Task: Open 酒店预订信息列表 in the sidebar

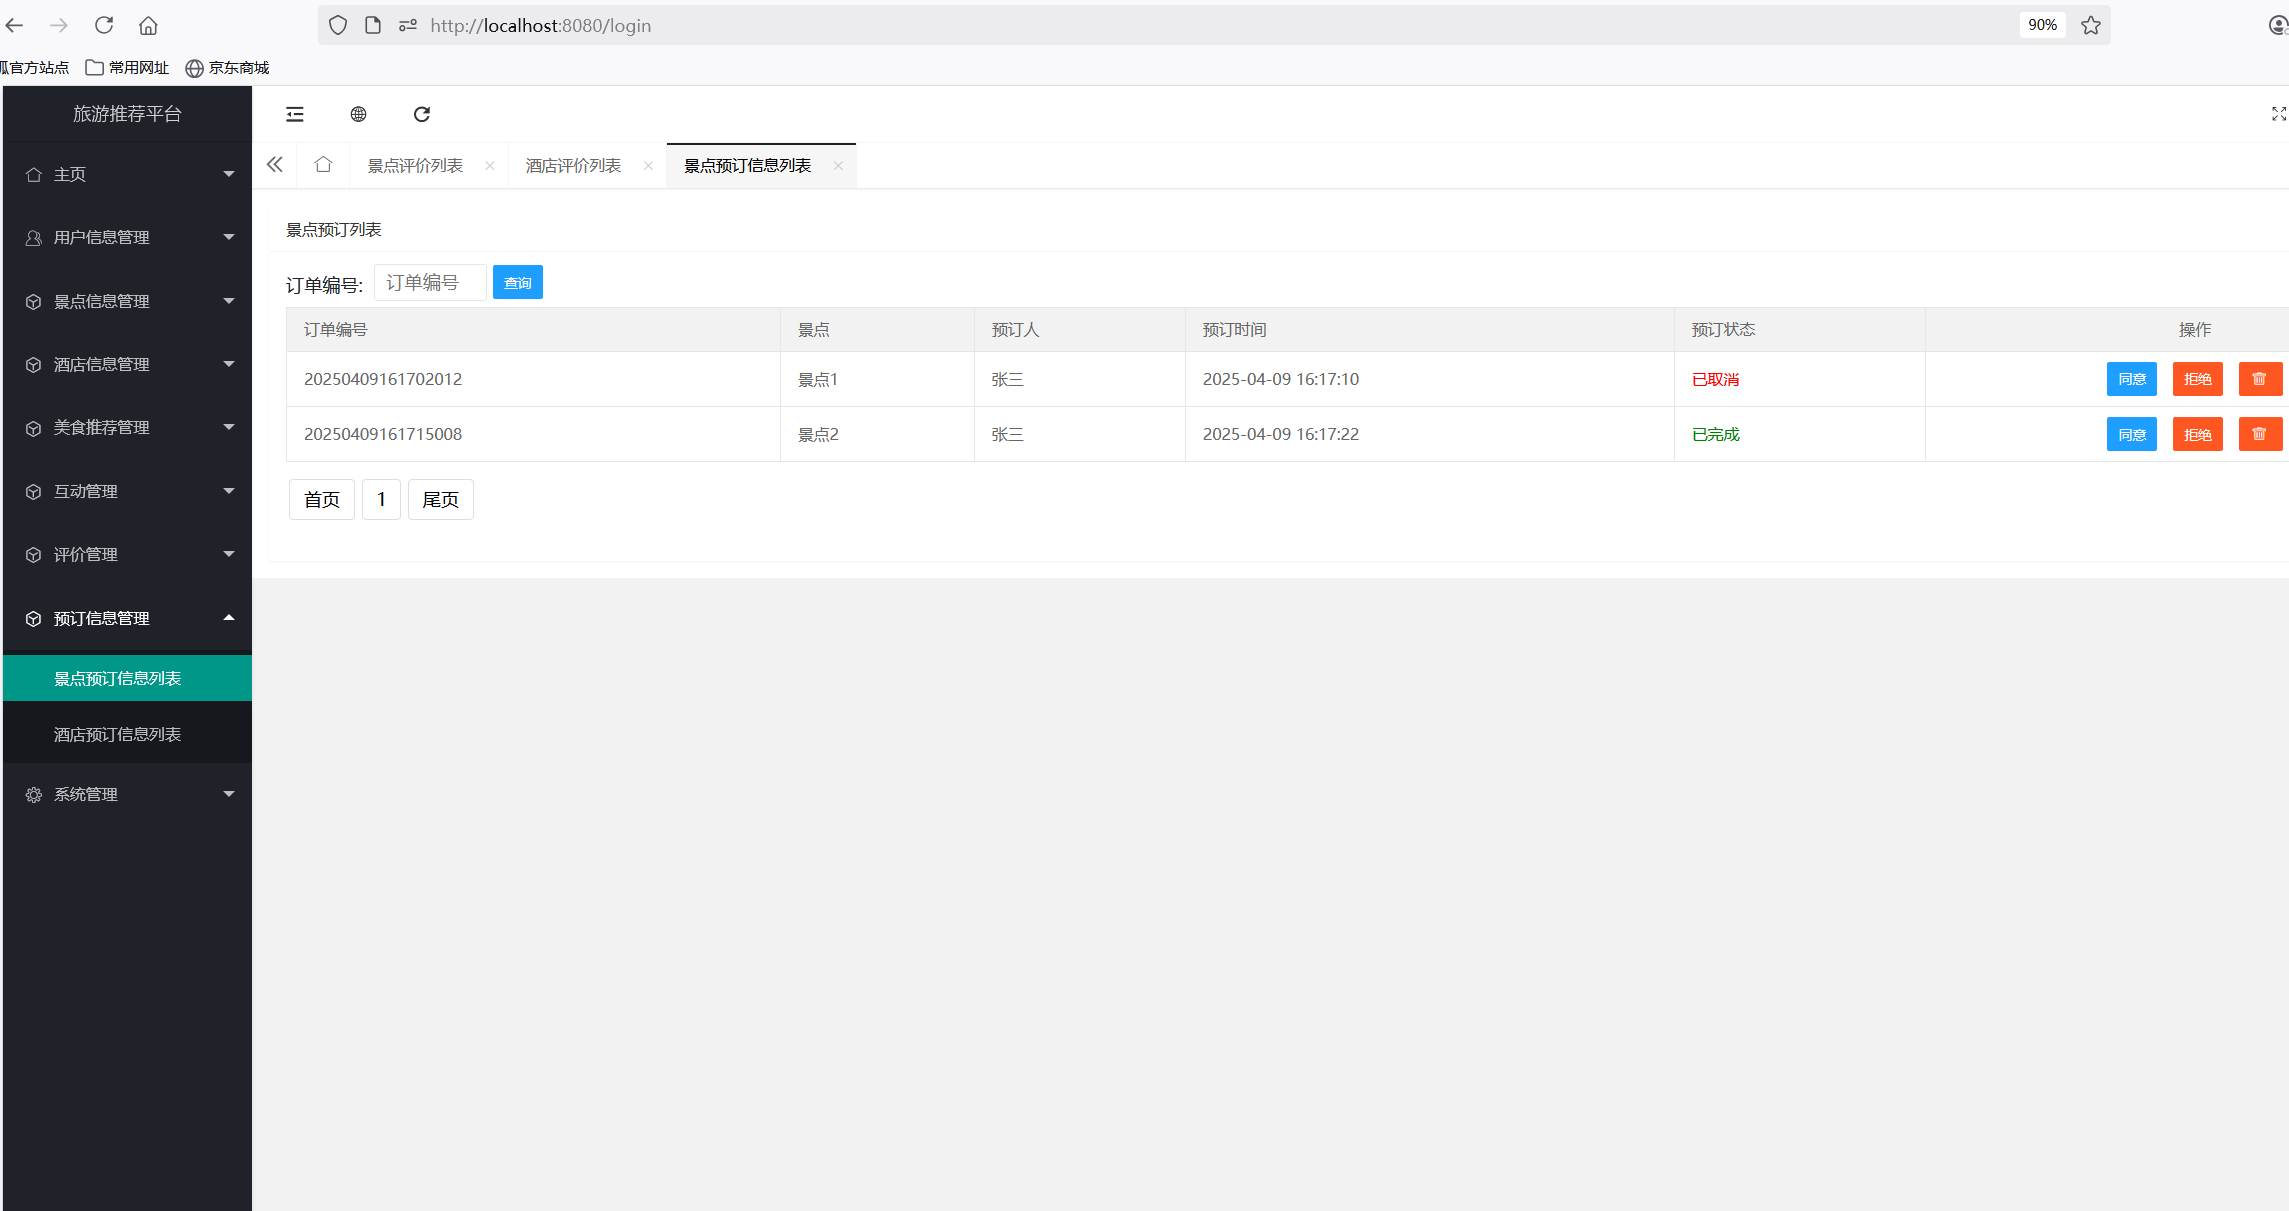Action: coord(117,735)
